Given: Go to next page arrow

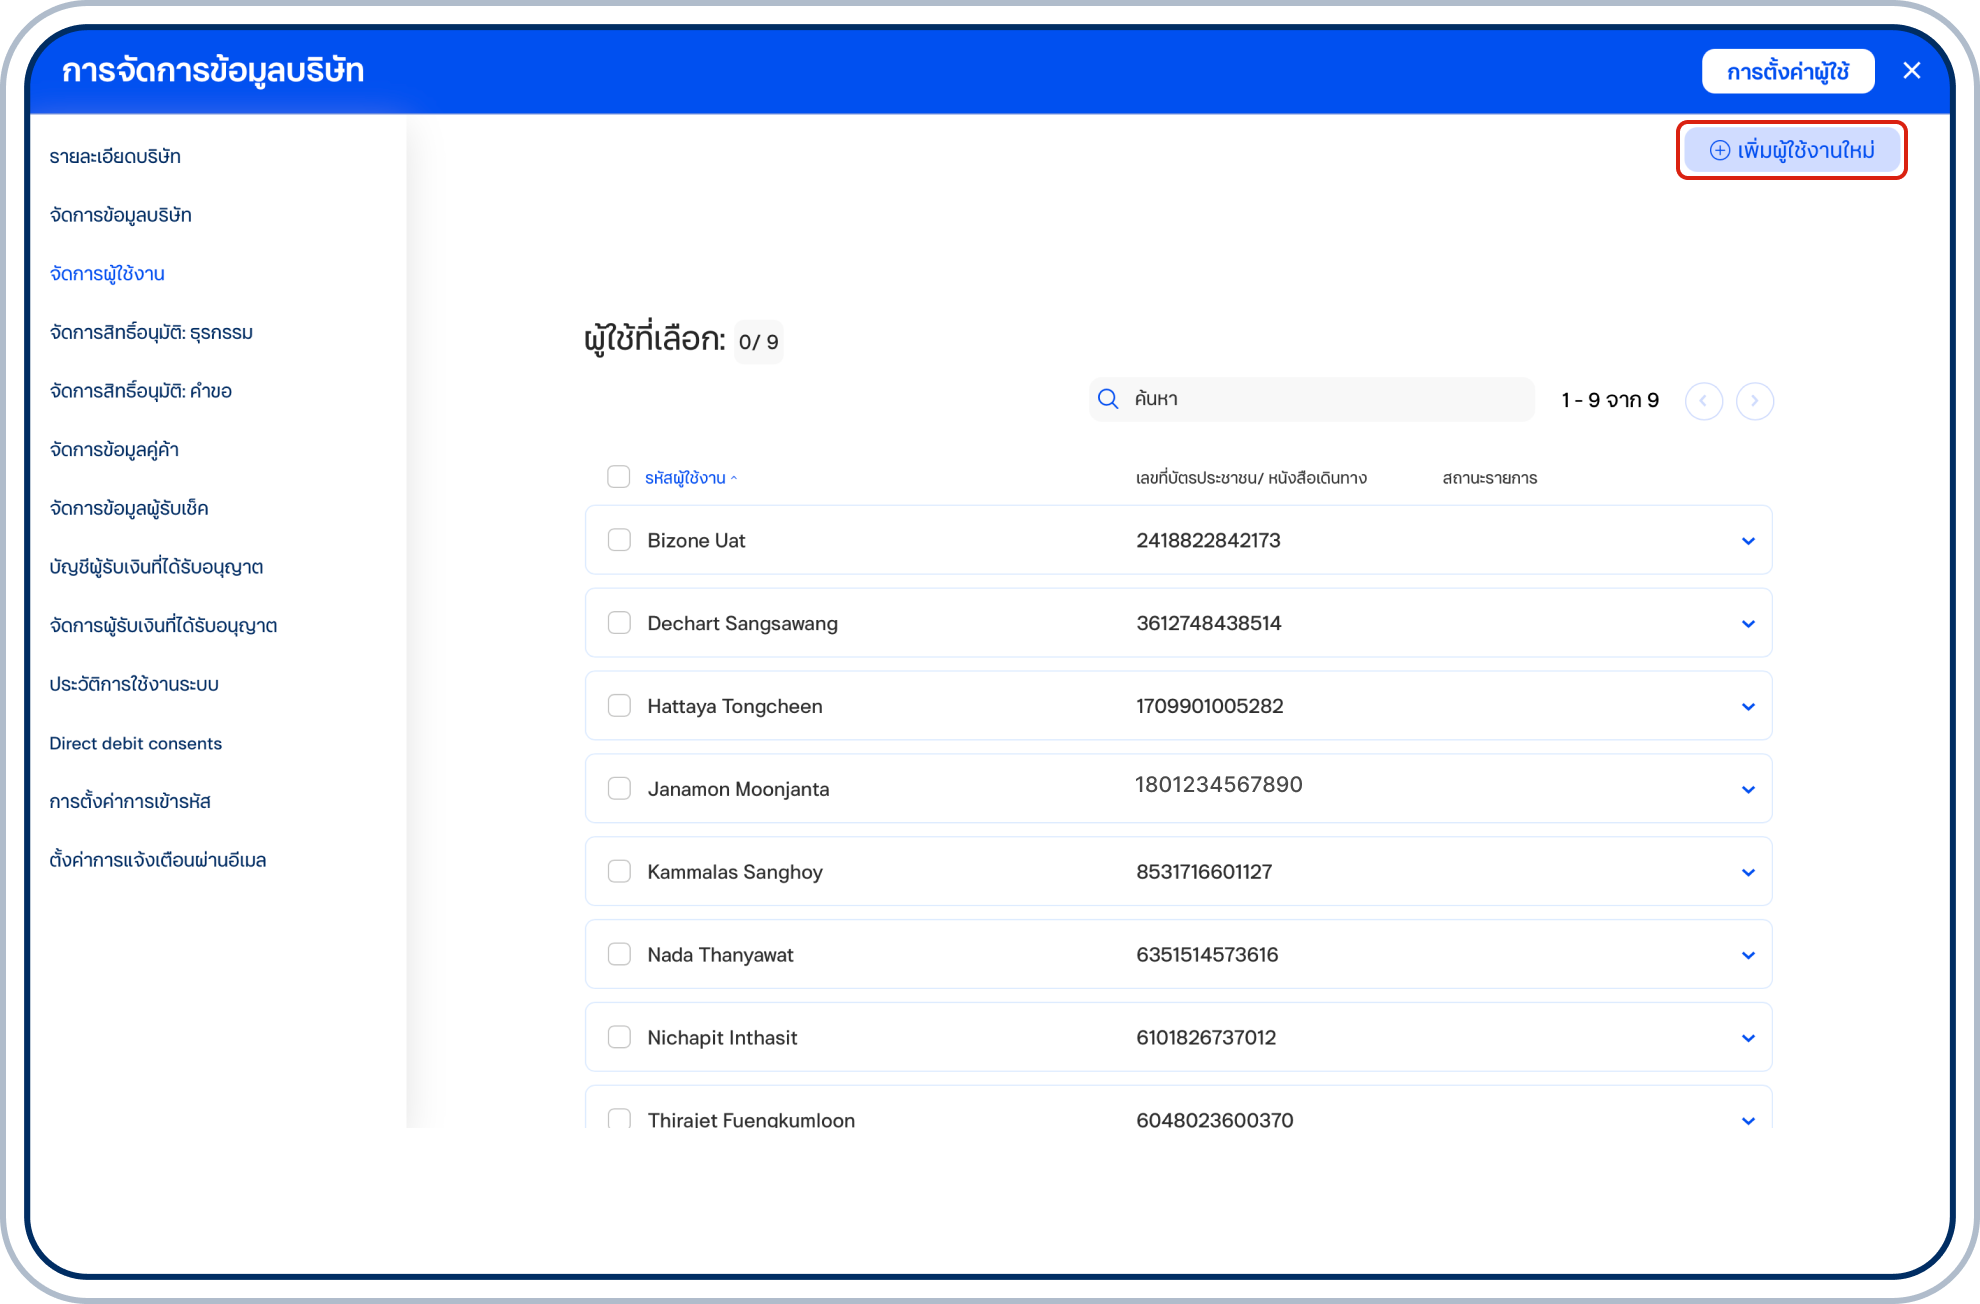Looking at the screenshot, I should (x=1754, y=401).
